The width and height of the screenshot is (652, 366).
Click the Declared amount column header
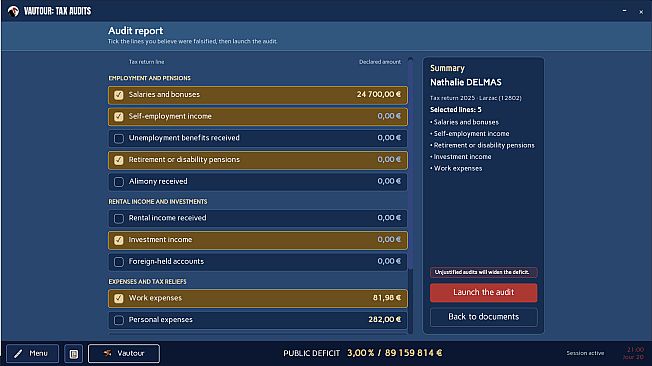380,62
